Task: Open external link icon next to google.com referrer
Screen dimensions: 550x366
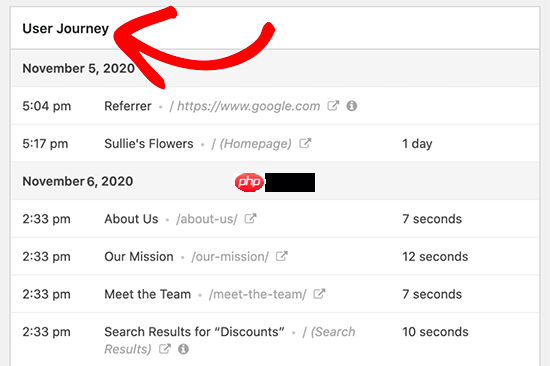Action: 333,106
